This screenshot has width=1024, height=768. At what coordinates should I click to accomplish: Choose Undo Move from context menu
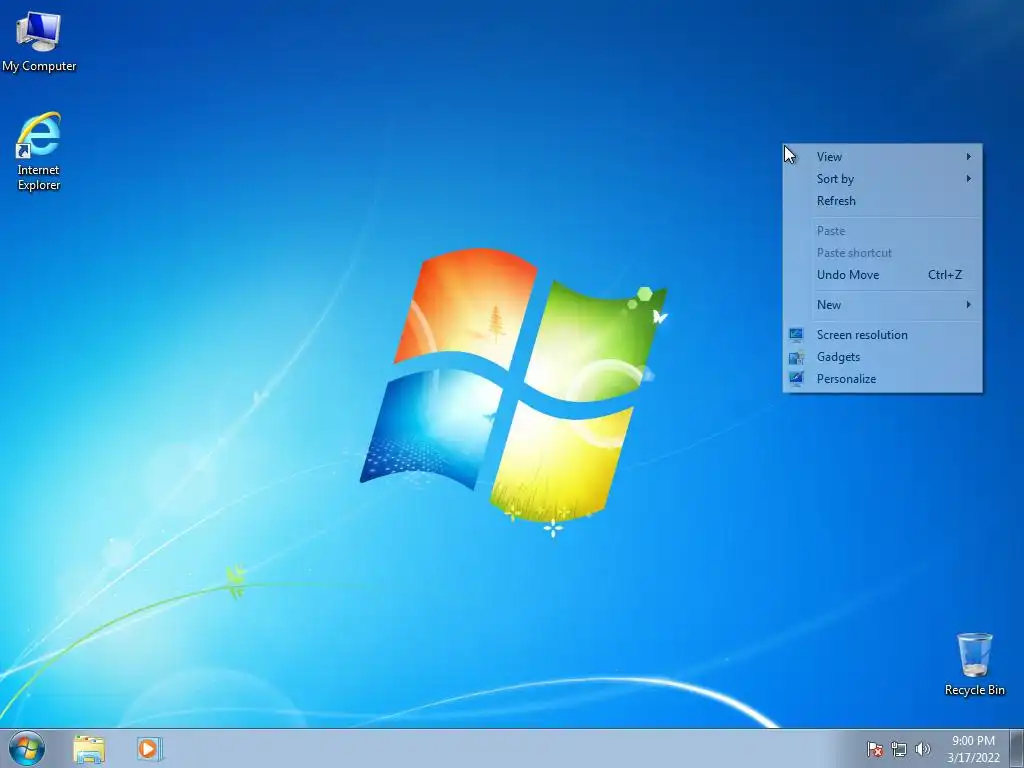tap(882, 274)
